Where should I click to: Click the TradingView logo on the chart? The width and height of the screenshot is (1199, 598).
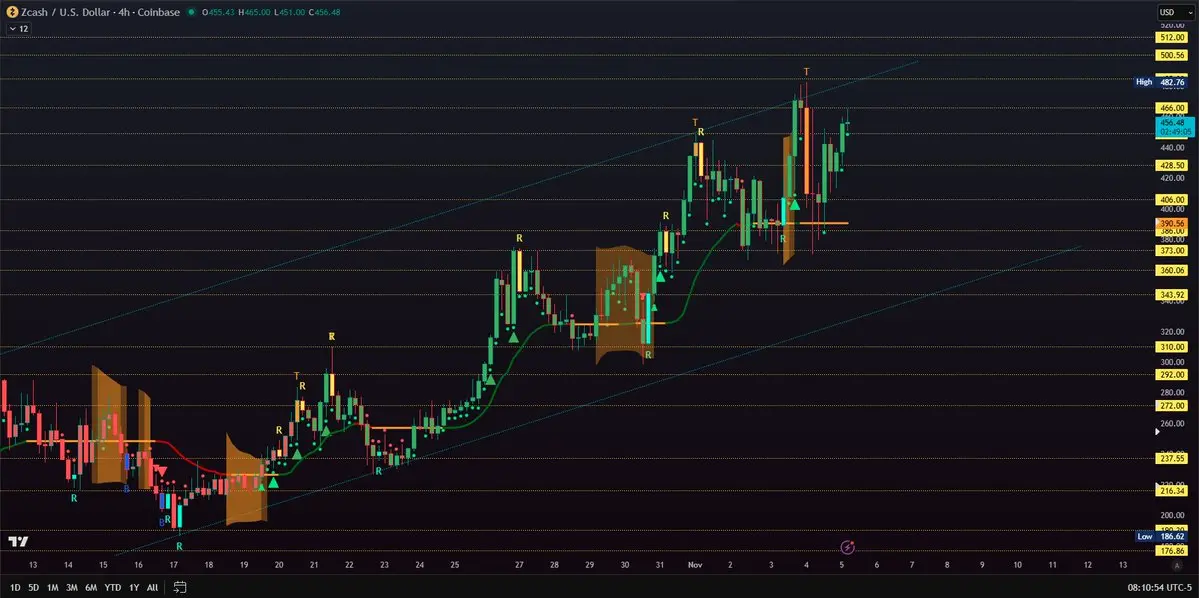coord(18,541)
